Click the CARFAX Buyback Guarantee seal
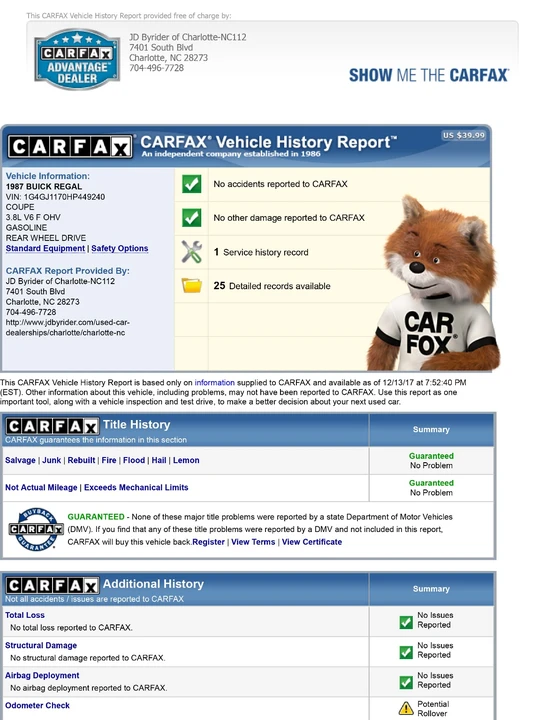Viewport: 545px width, 720px height. [x=36, y=529]
